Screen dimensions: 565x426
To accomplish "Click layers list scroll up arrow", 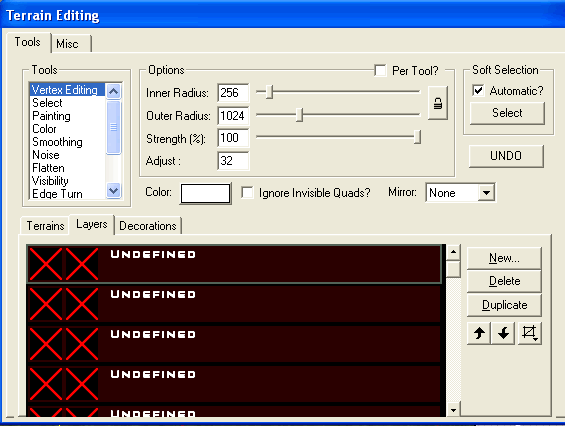I will tap(453, 252).
